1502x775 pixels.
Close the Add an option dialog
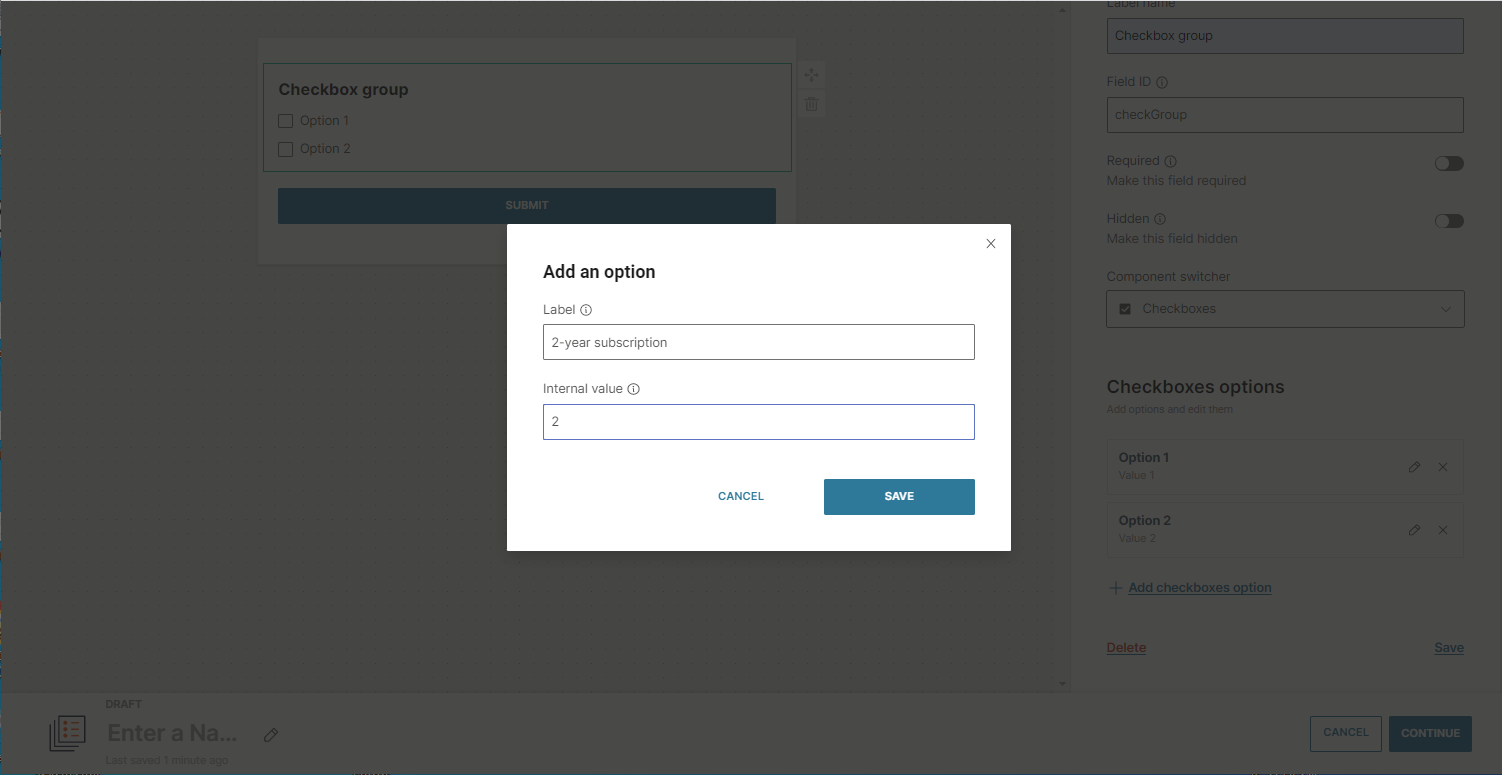[991, 244]
